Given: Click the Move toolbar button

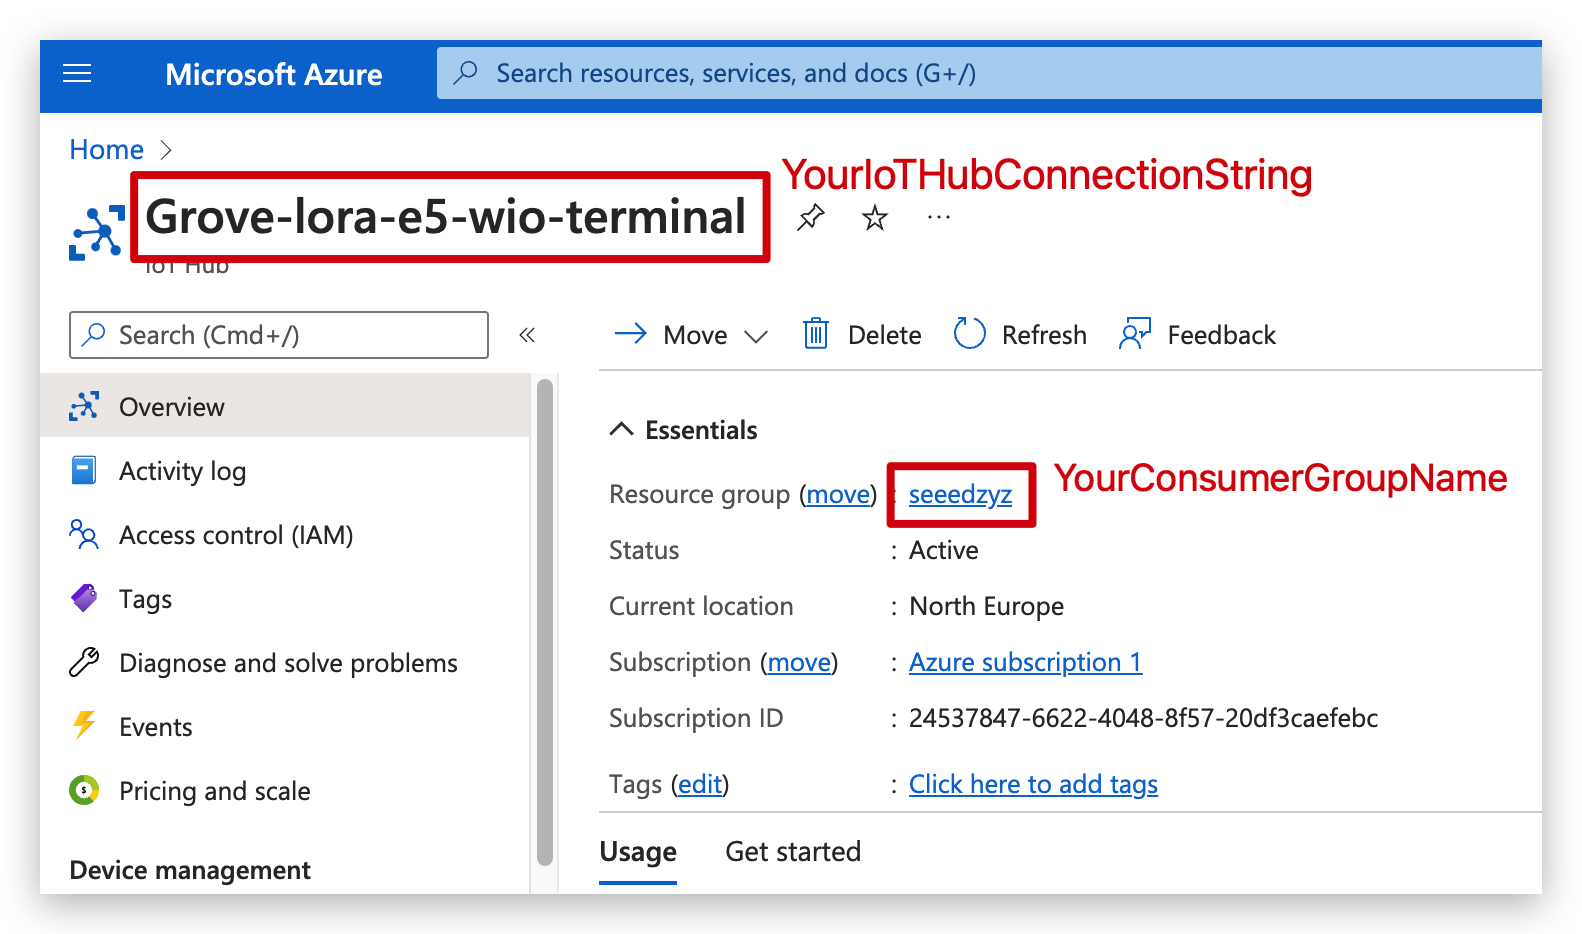Looking at the screenshot, I should pyautogui.click(x=691, y=334).
